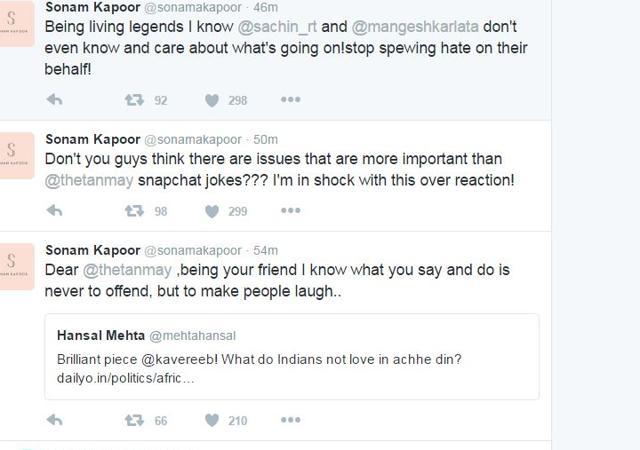Like the tweet with 298 likes
Image resolution: width=640 pixels, height=450 pixels.
pyautogui.click(x=212, y=100)
